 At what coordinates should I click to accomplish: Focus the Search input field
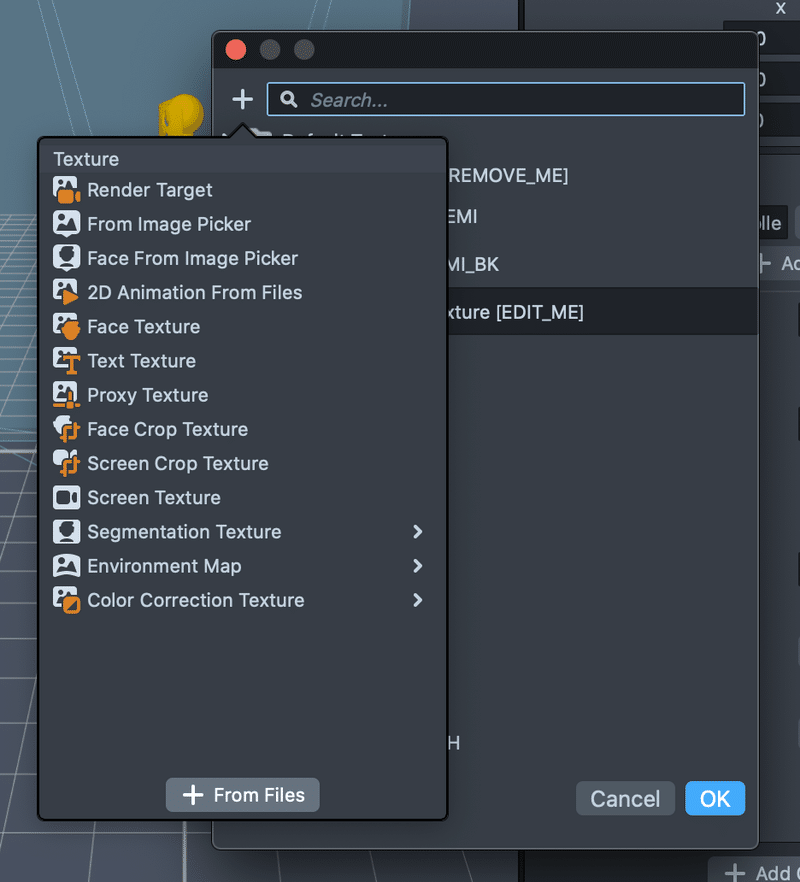click(x=506, y=100)
